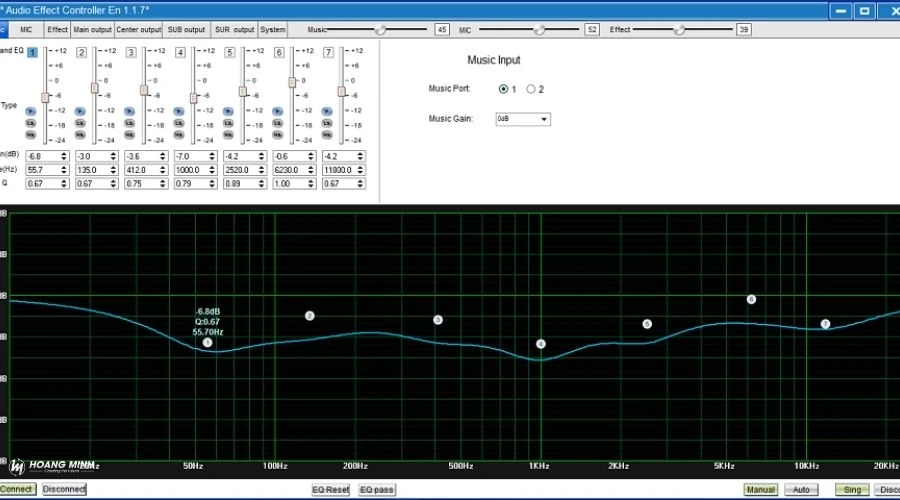The width and height of the screenshot is (900, 500).
Task: Select EQ node 4 on the graph
Action: [540, 344]
